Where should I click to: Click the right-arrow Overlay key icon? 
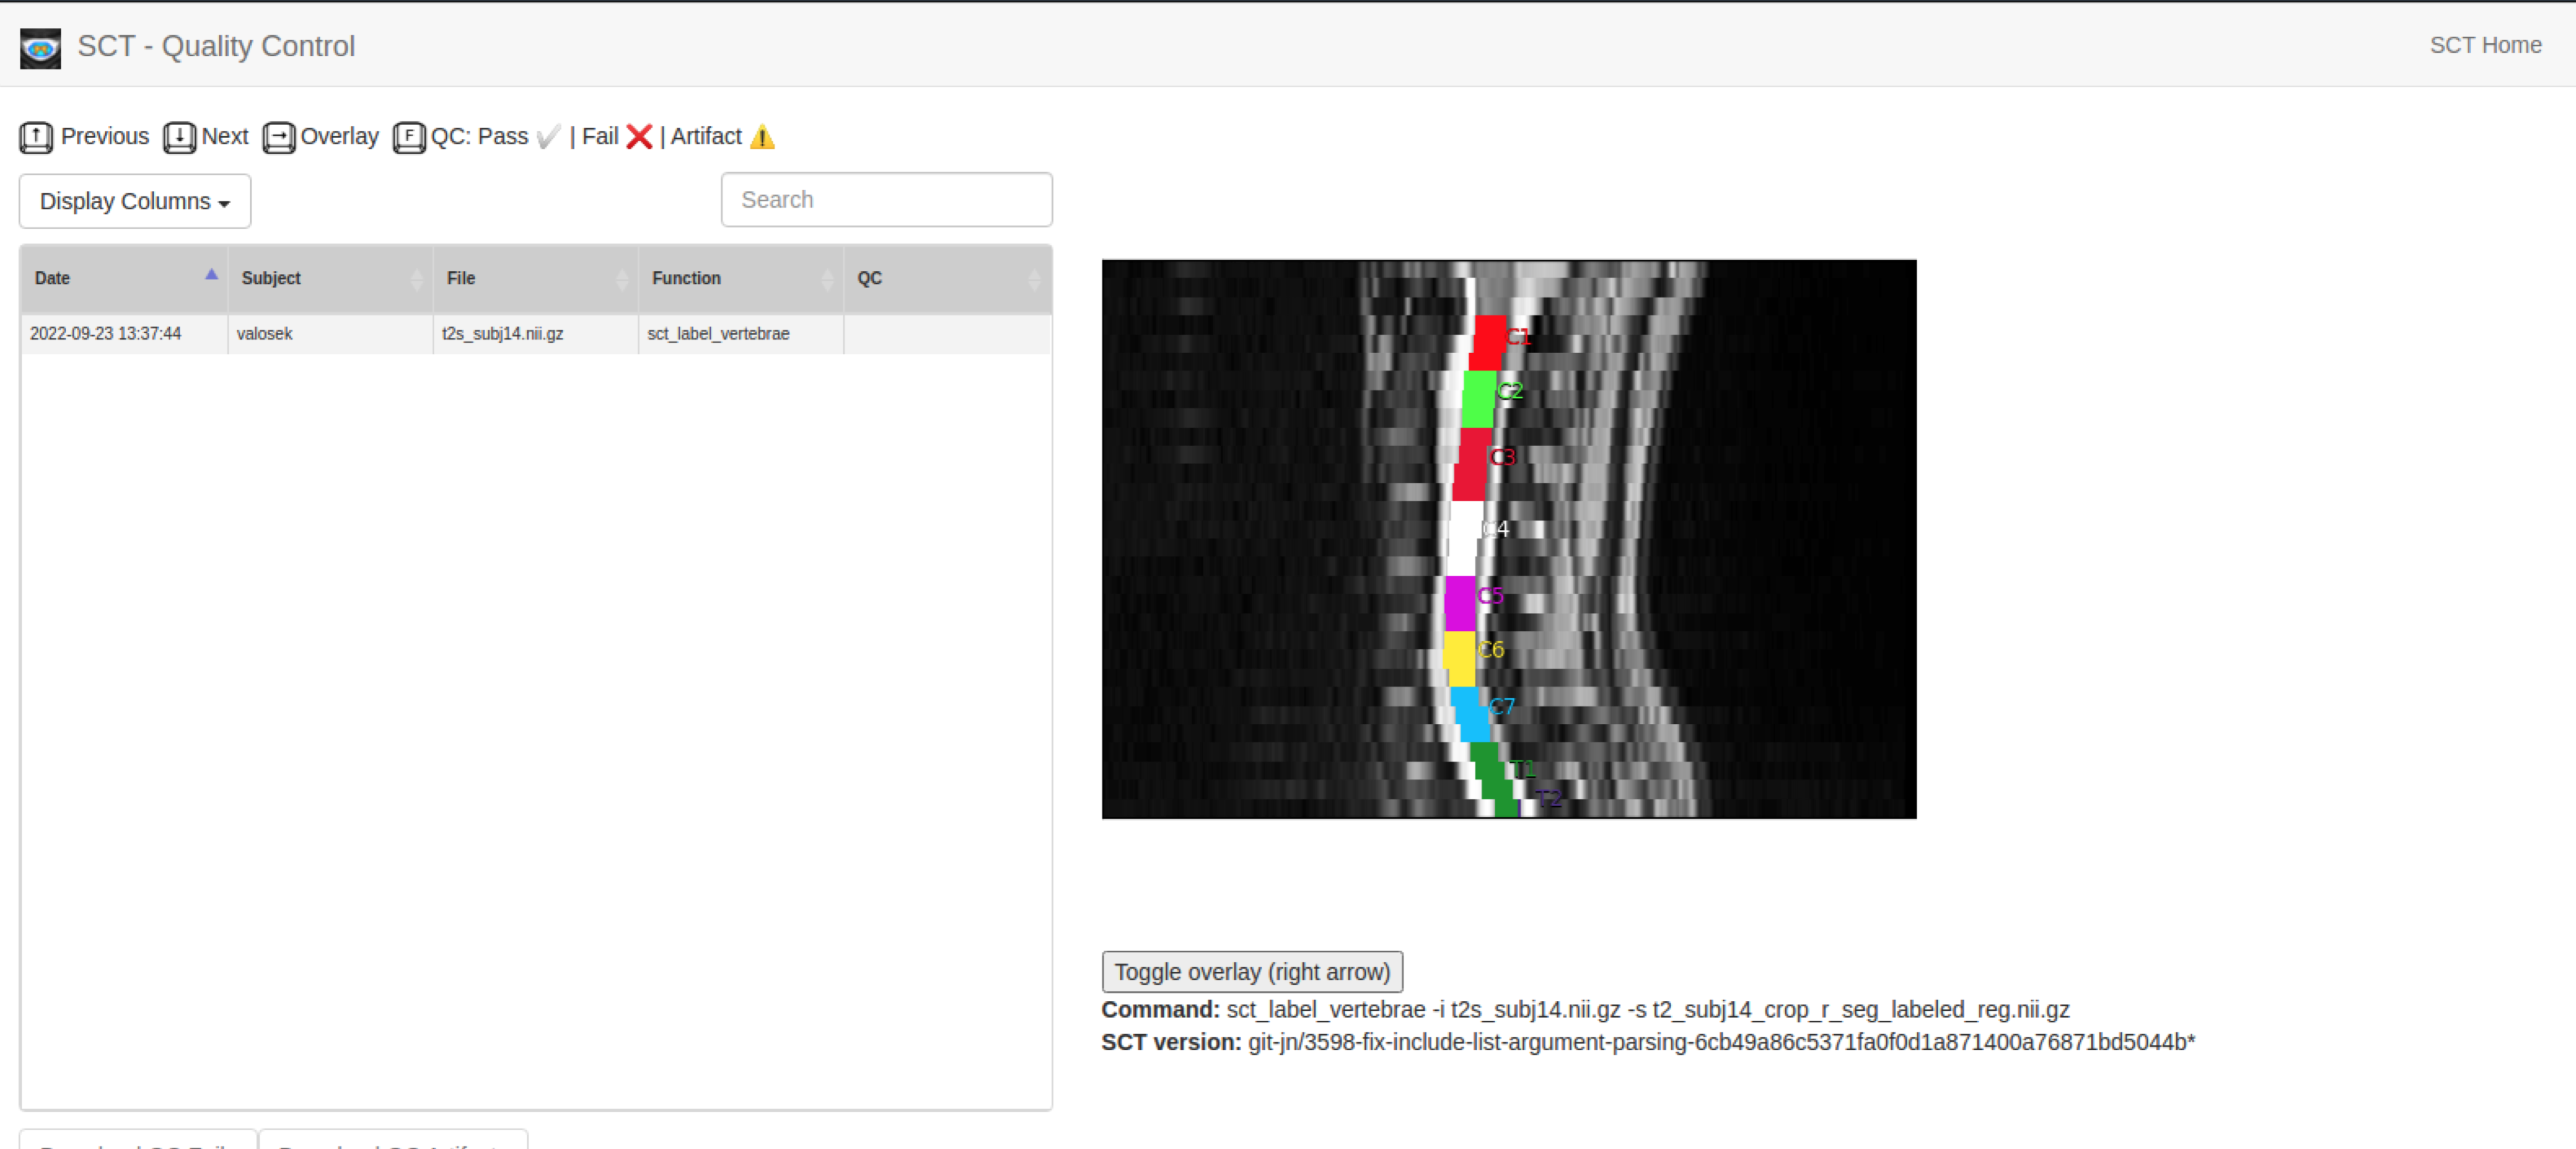pyautogui.click(x=278, y=137)
